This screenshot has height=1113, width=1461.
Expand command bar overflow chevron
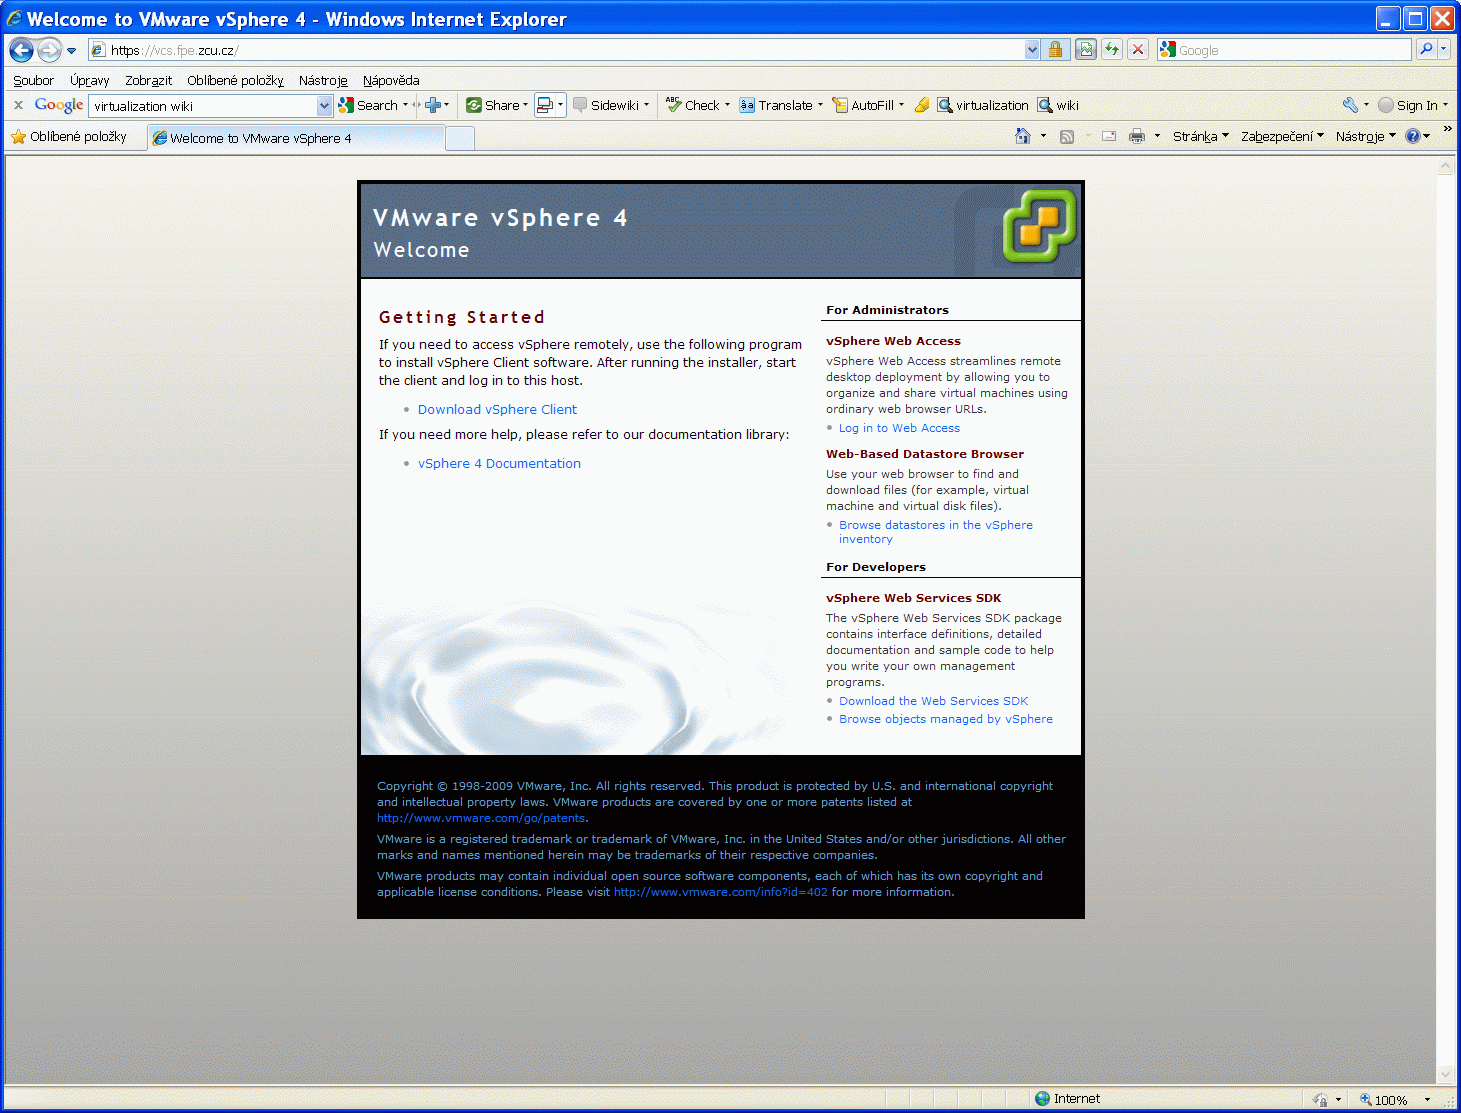pos(1447,129)
